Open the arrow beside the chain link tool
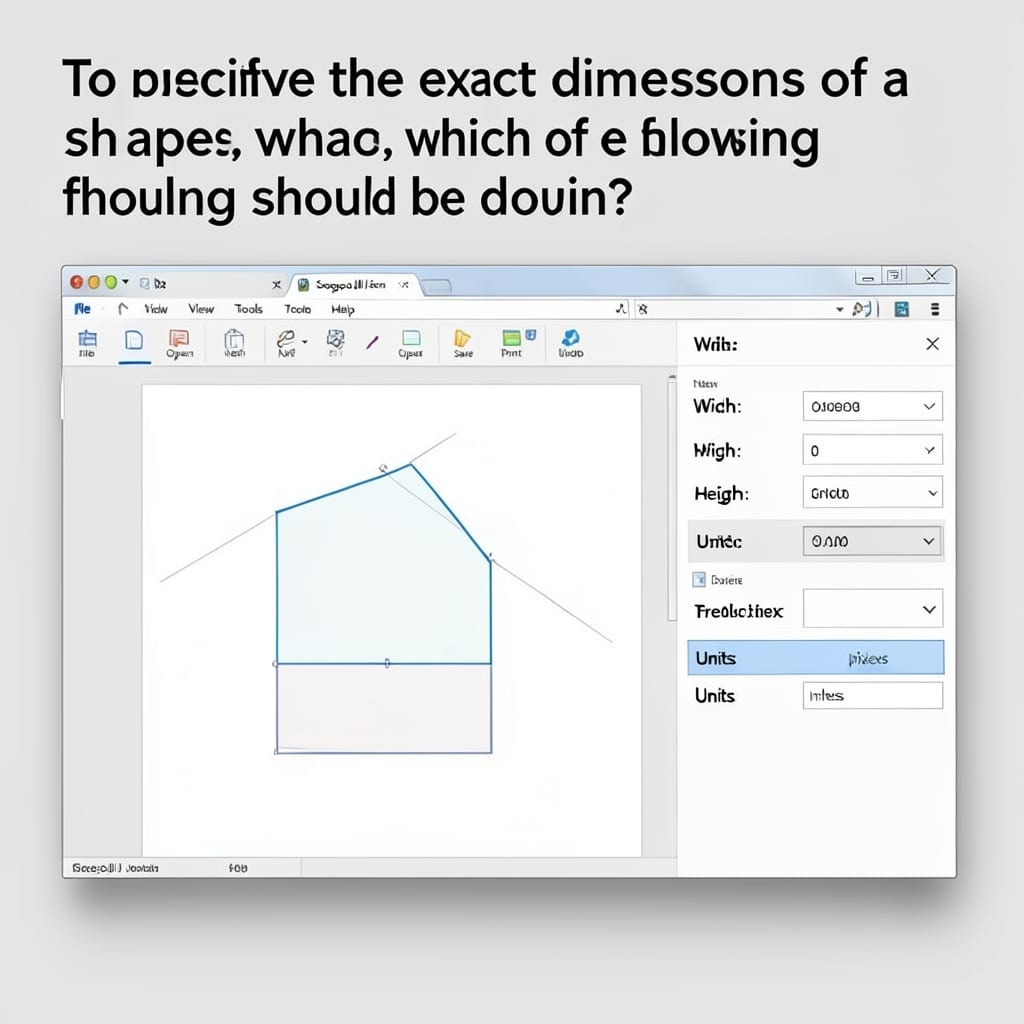 [305, 342]
